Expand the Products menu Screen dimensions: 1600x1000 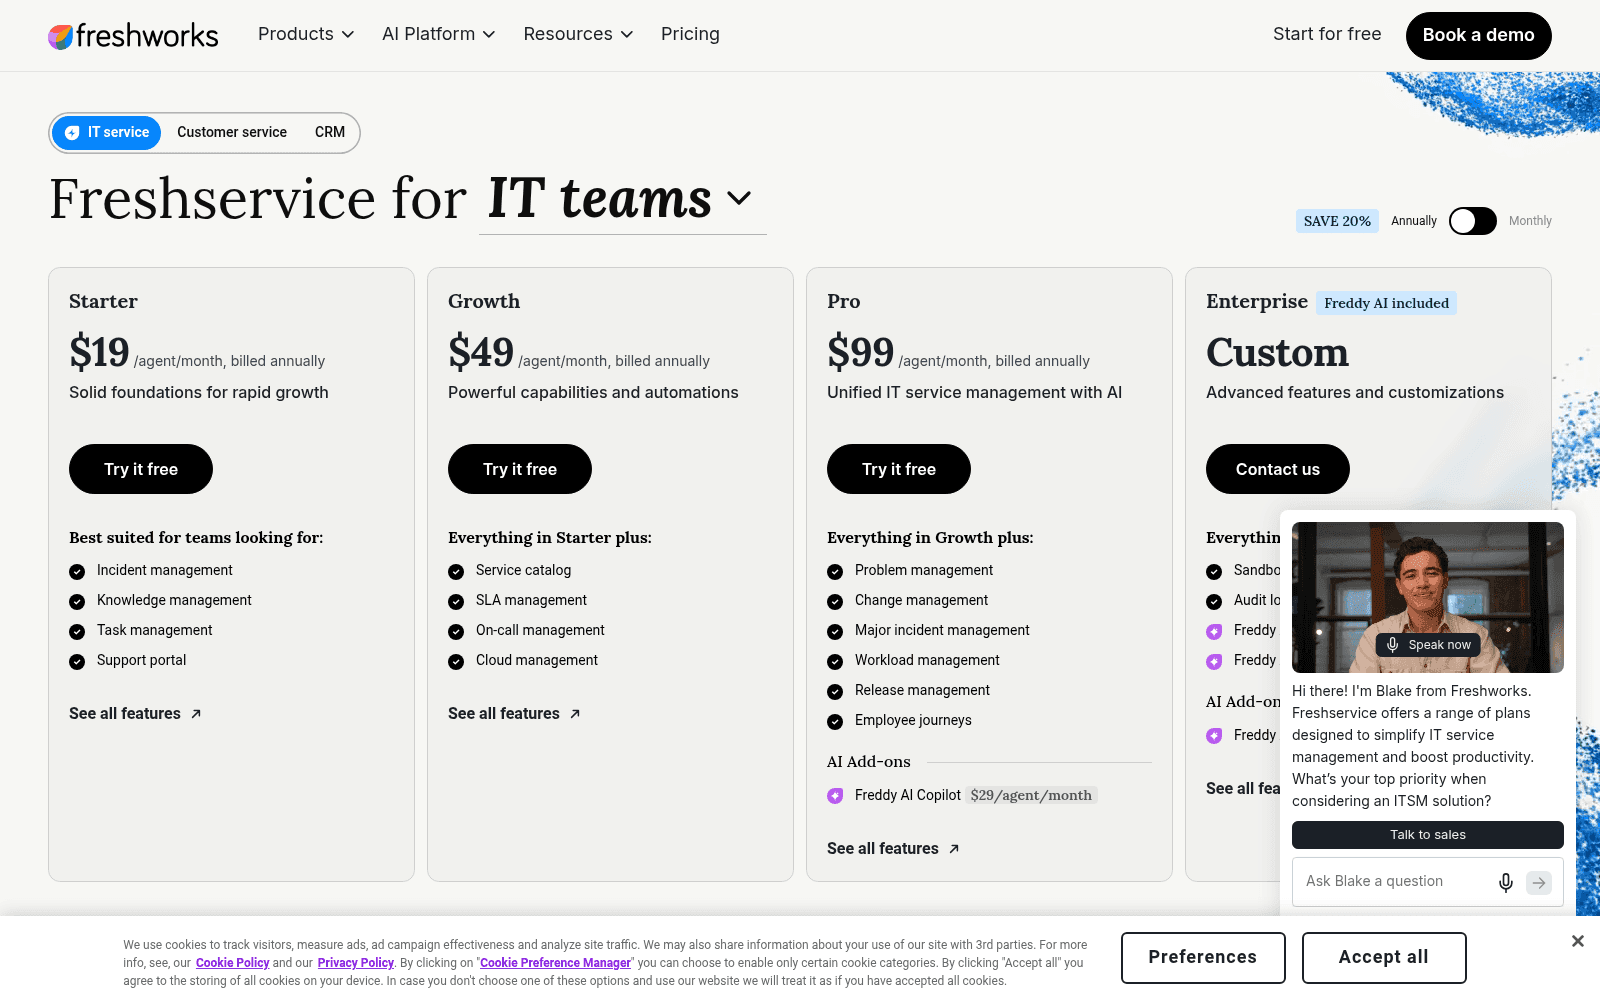306,34
